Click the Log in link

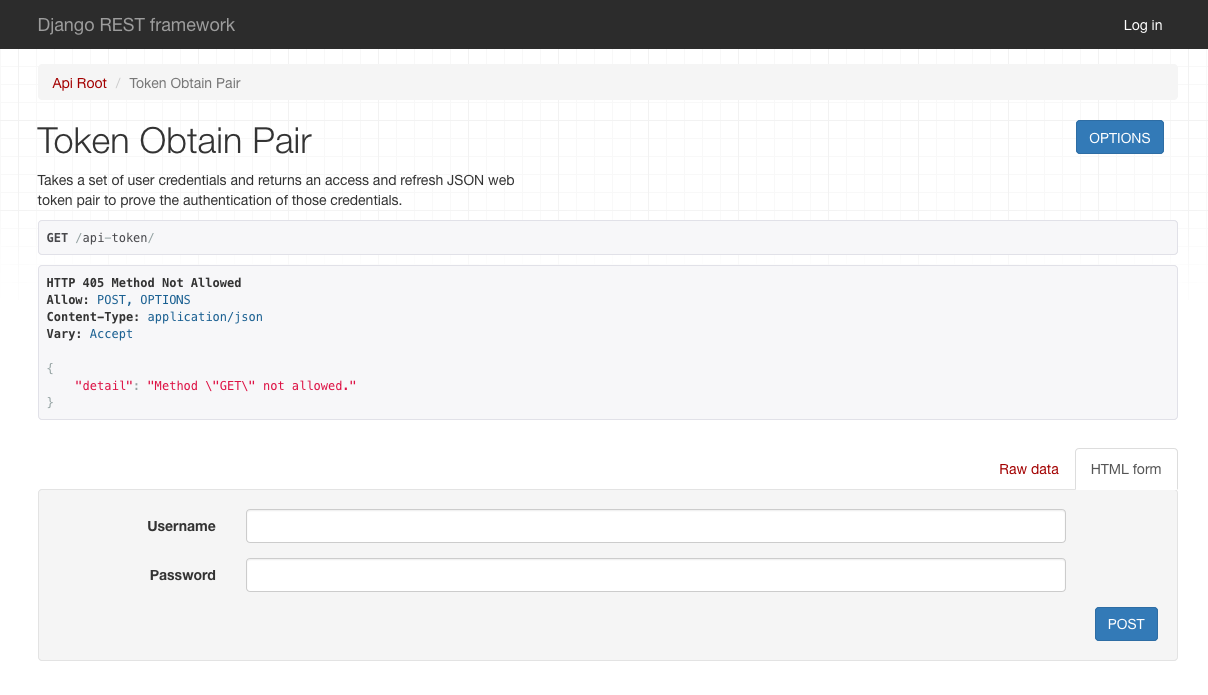coord(1142,25)
